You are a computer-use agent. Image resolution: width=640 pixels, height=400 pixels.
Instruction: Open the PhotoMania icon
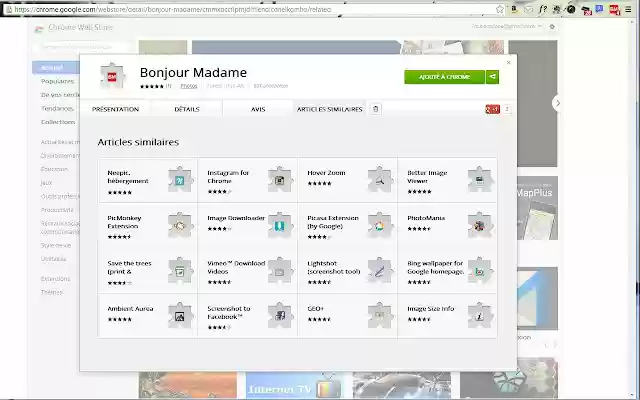pos(480,224)
